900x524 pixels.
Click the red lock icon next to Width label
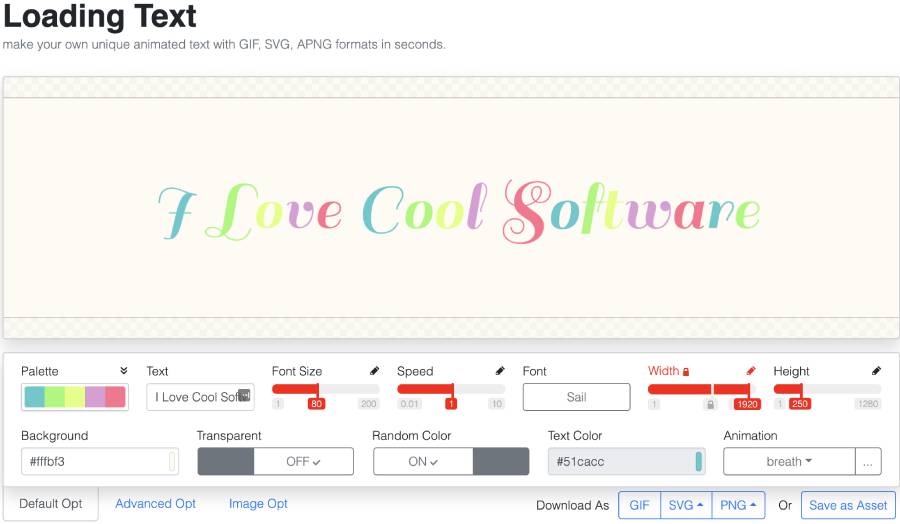686,372
